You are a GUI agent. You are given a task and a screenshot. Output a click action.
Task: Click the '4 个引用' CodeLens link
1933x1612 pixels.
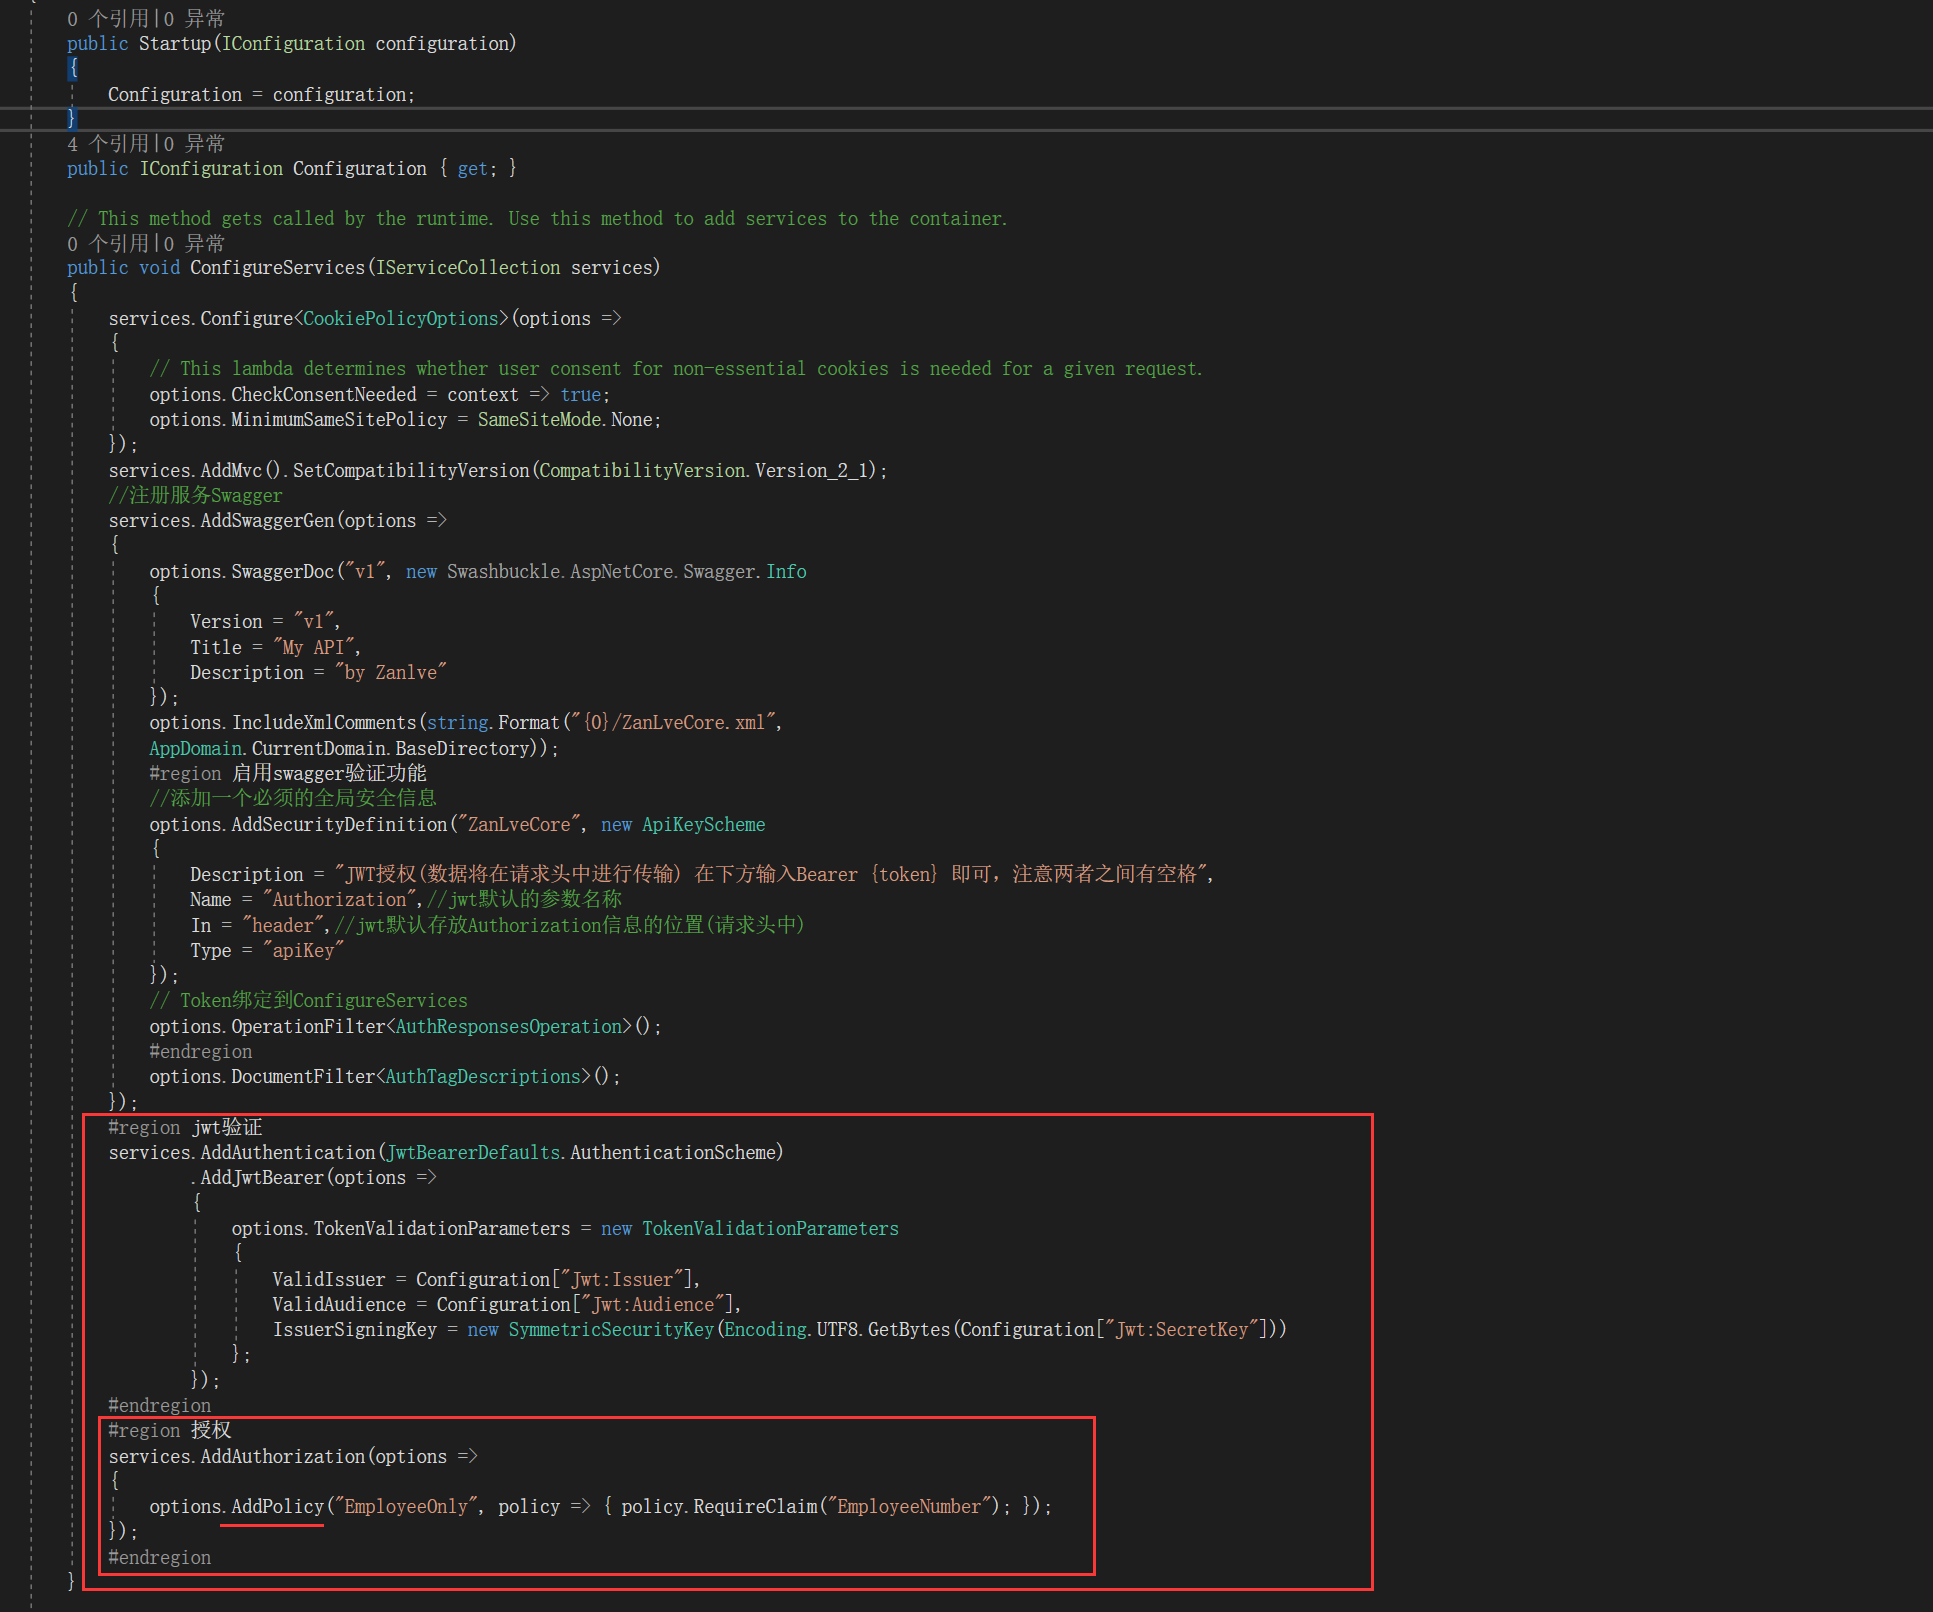107,144
